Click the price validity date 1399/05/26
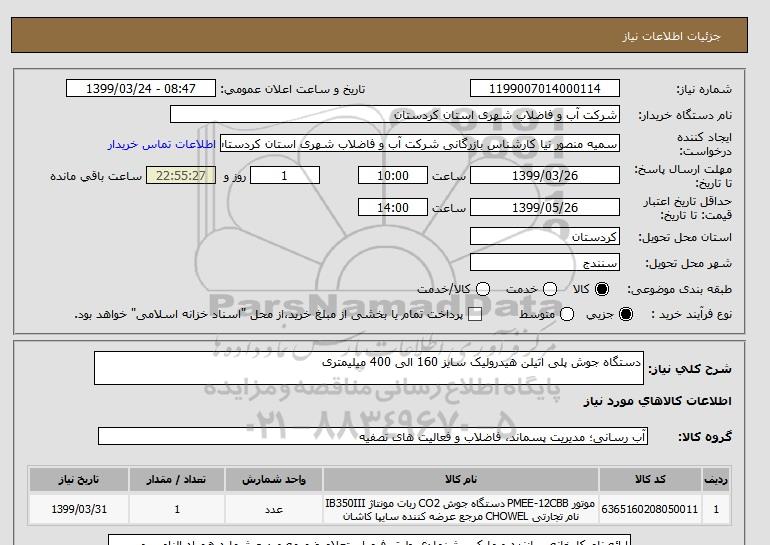This screenshot has width=770, height=545. pyautogui.click(x=545, y=207)
